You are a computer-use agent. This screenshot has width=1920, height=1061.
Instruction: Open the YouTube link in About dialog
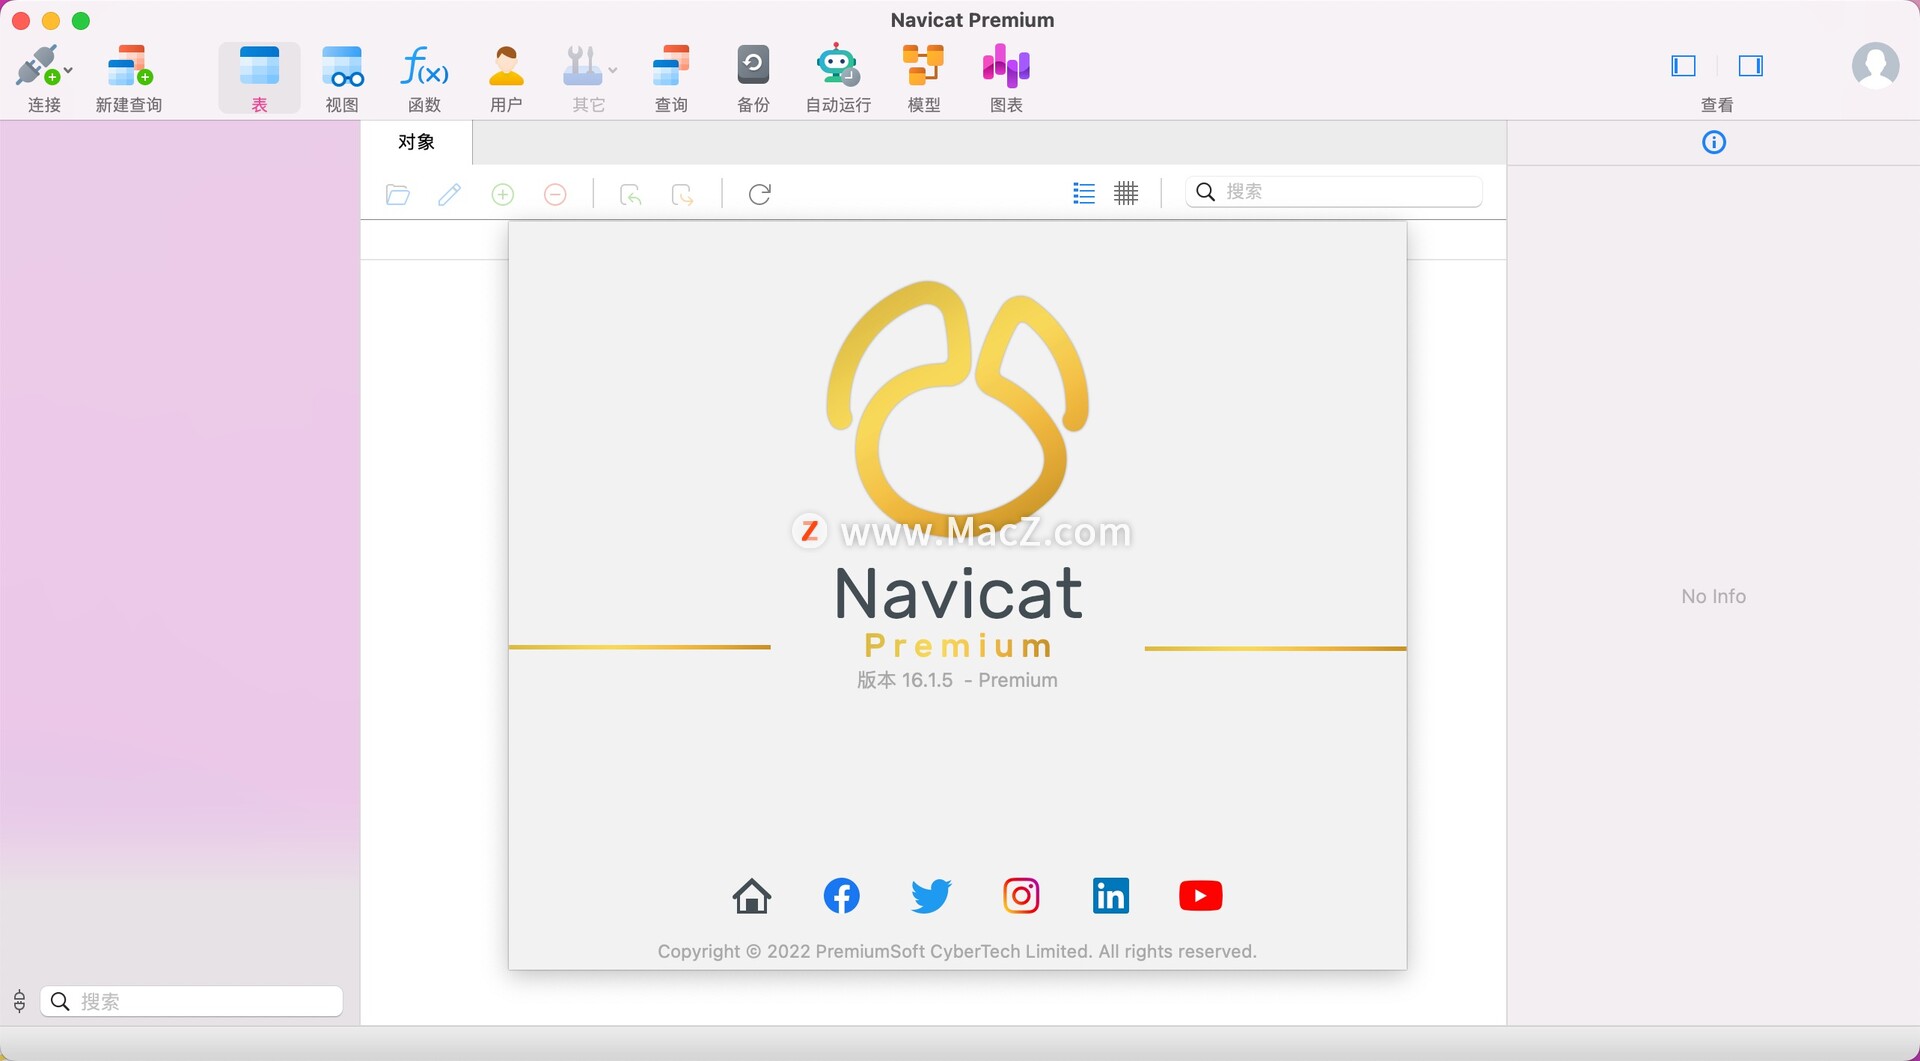[x=1200, y=896]
